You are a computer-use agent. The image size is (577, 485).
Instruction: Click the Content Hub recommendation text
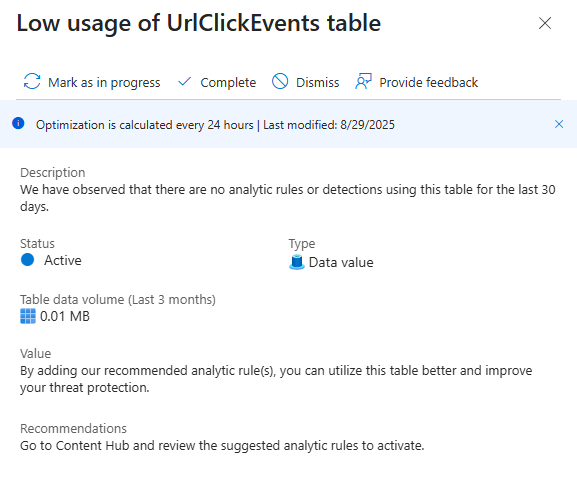tap(222, 446)
